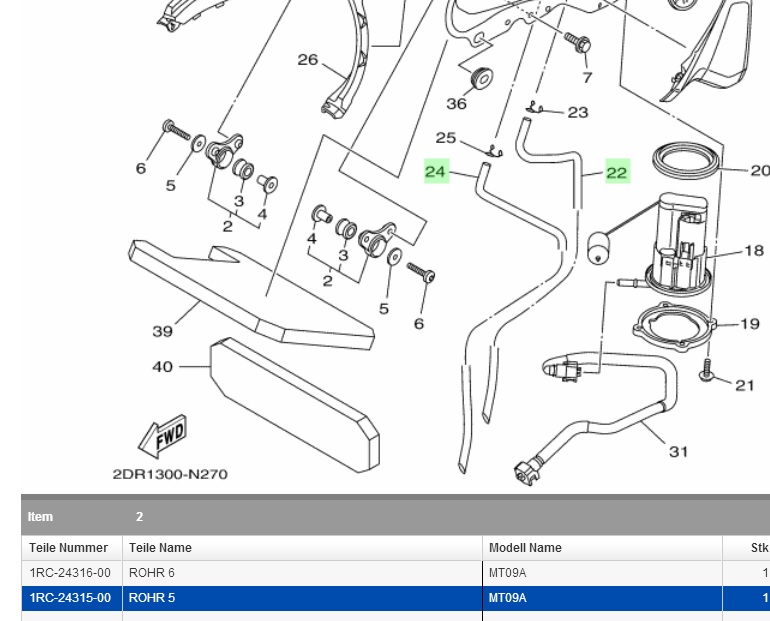Click part number 20 ring label
Image resolution: width=770 pixels, height=621 pixels.
click(x=760, y=171)
